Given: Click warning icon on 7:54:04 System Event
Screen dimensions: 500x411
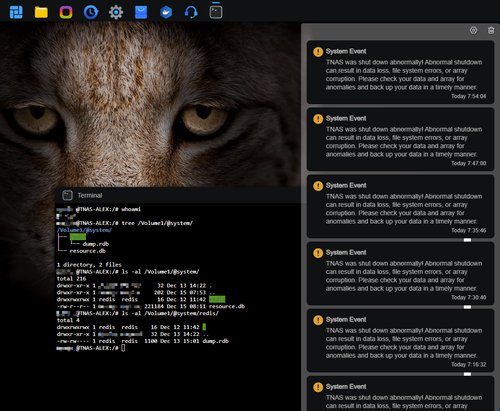Looking at the screenshot, I should (318, 52).
